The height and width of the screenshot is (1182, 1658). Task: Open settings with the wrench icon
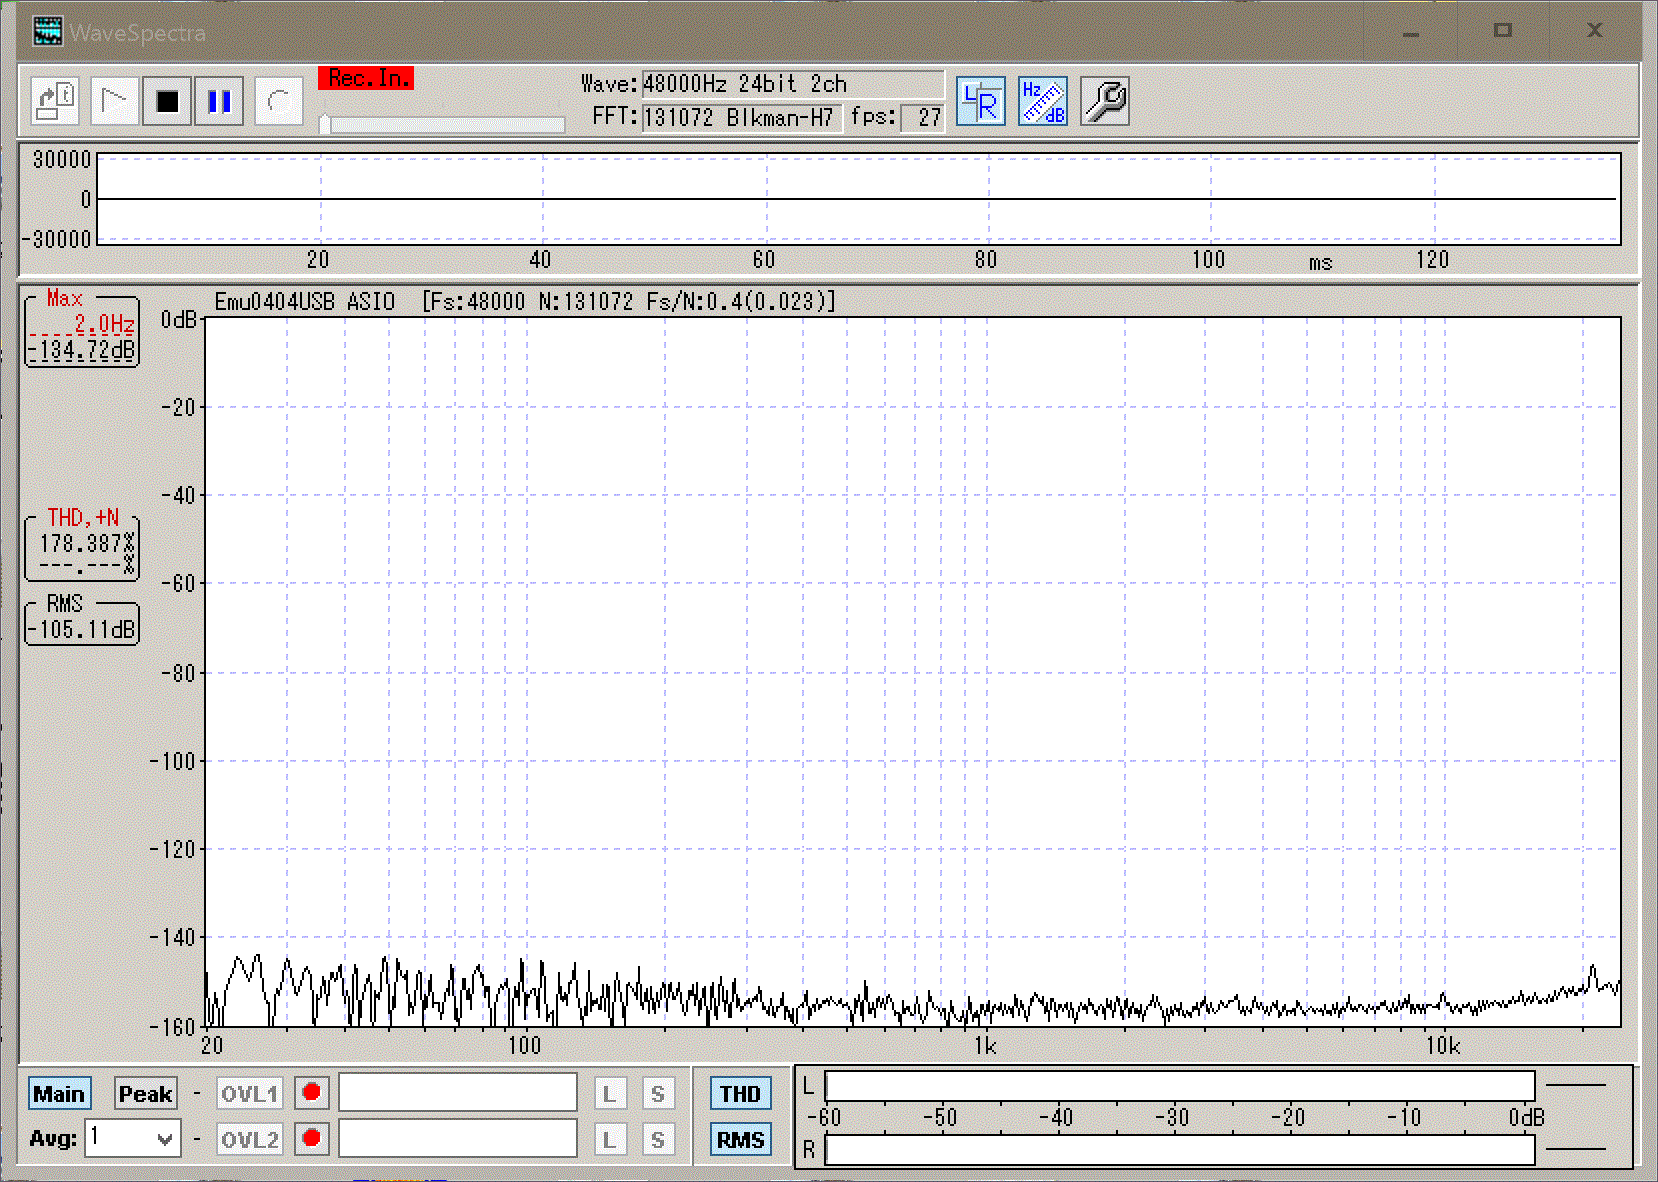pyautogui.click(x=1105, y=101)
